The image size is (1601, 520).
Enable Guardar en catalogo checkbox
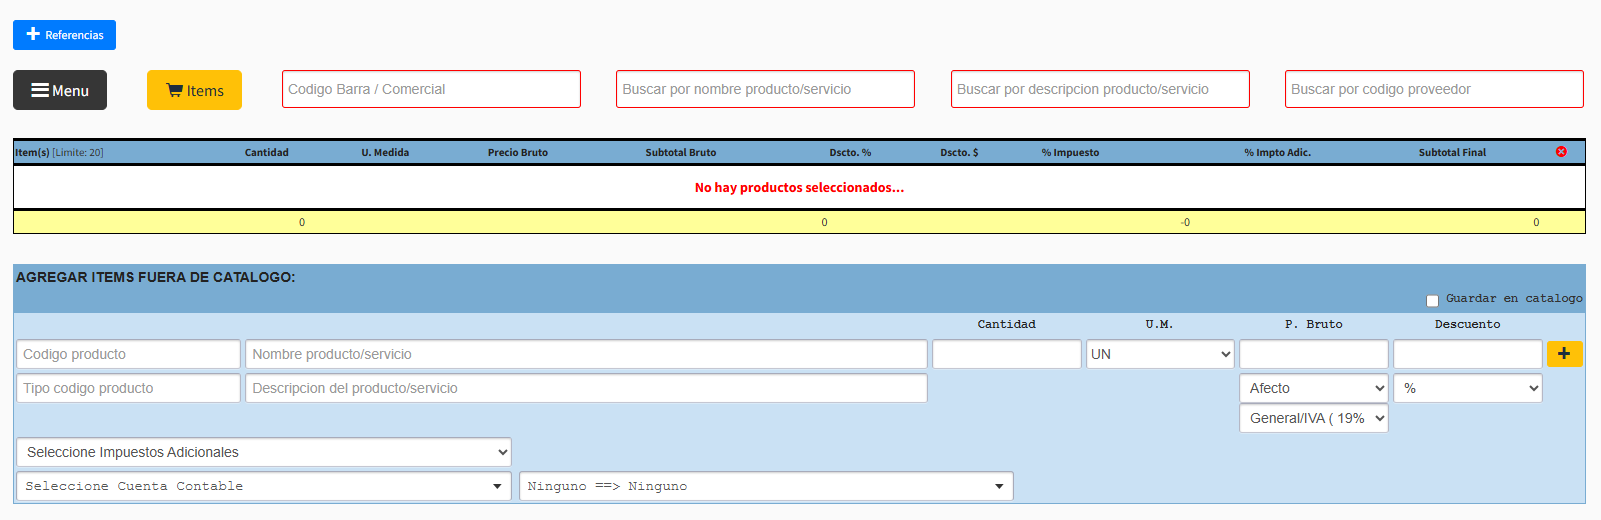[1432, 300]
